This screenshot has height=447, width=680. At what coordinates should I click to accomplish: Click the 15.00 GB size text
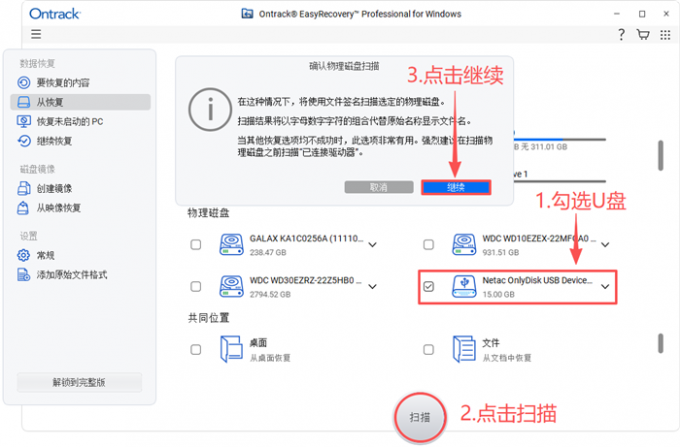click(499, 294)
